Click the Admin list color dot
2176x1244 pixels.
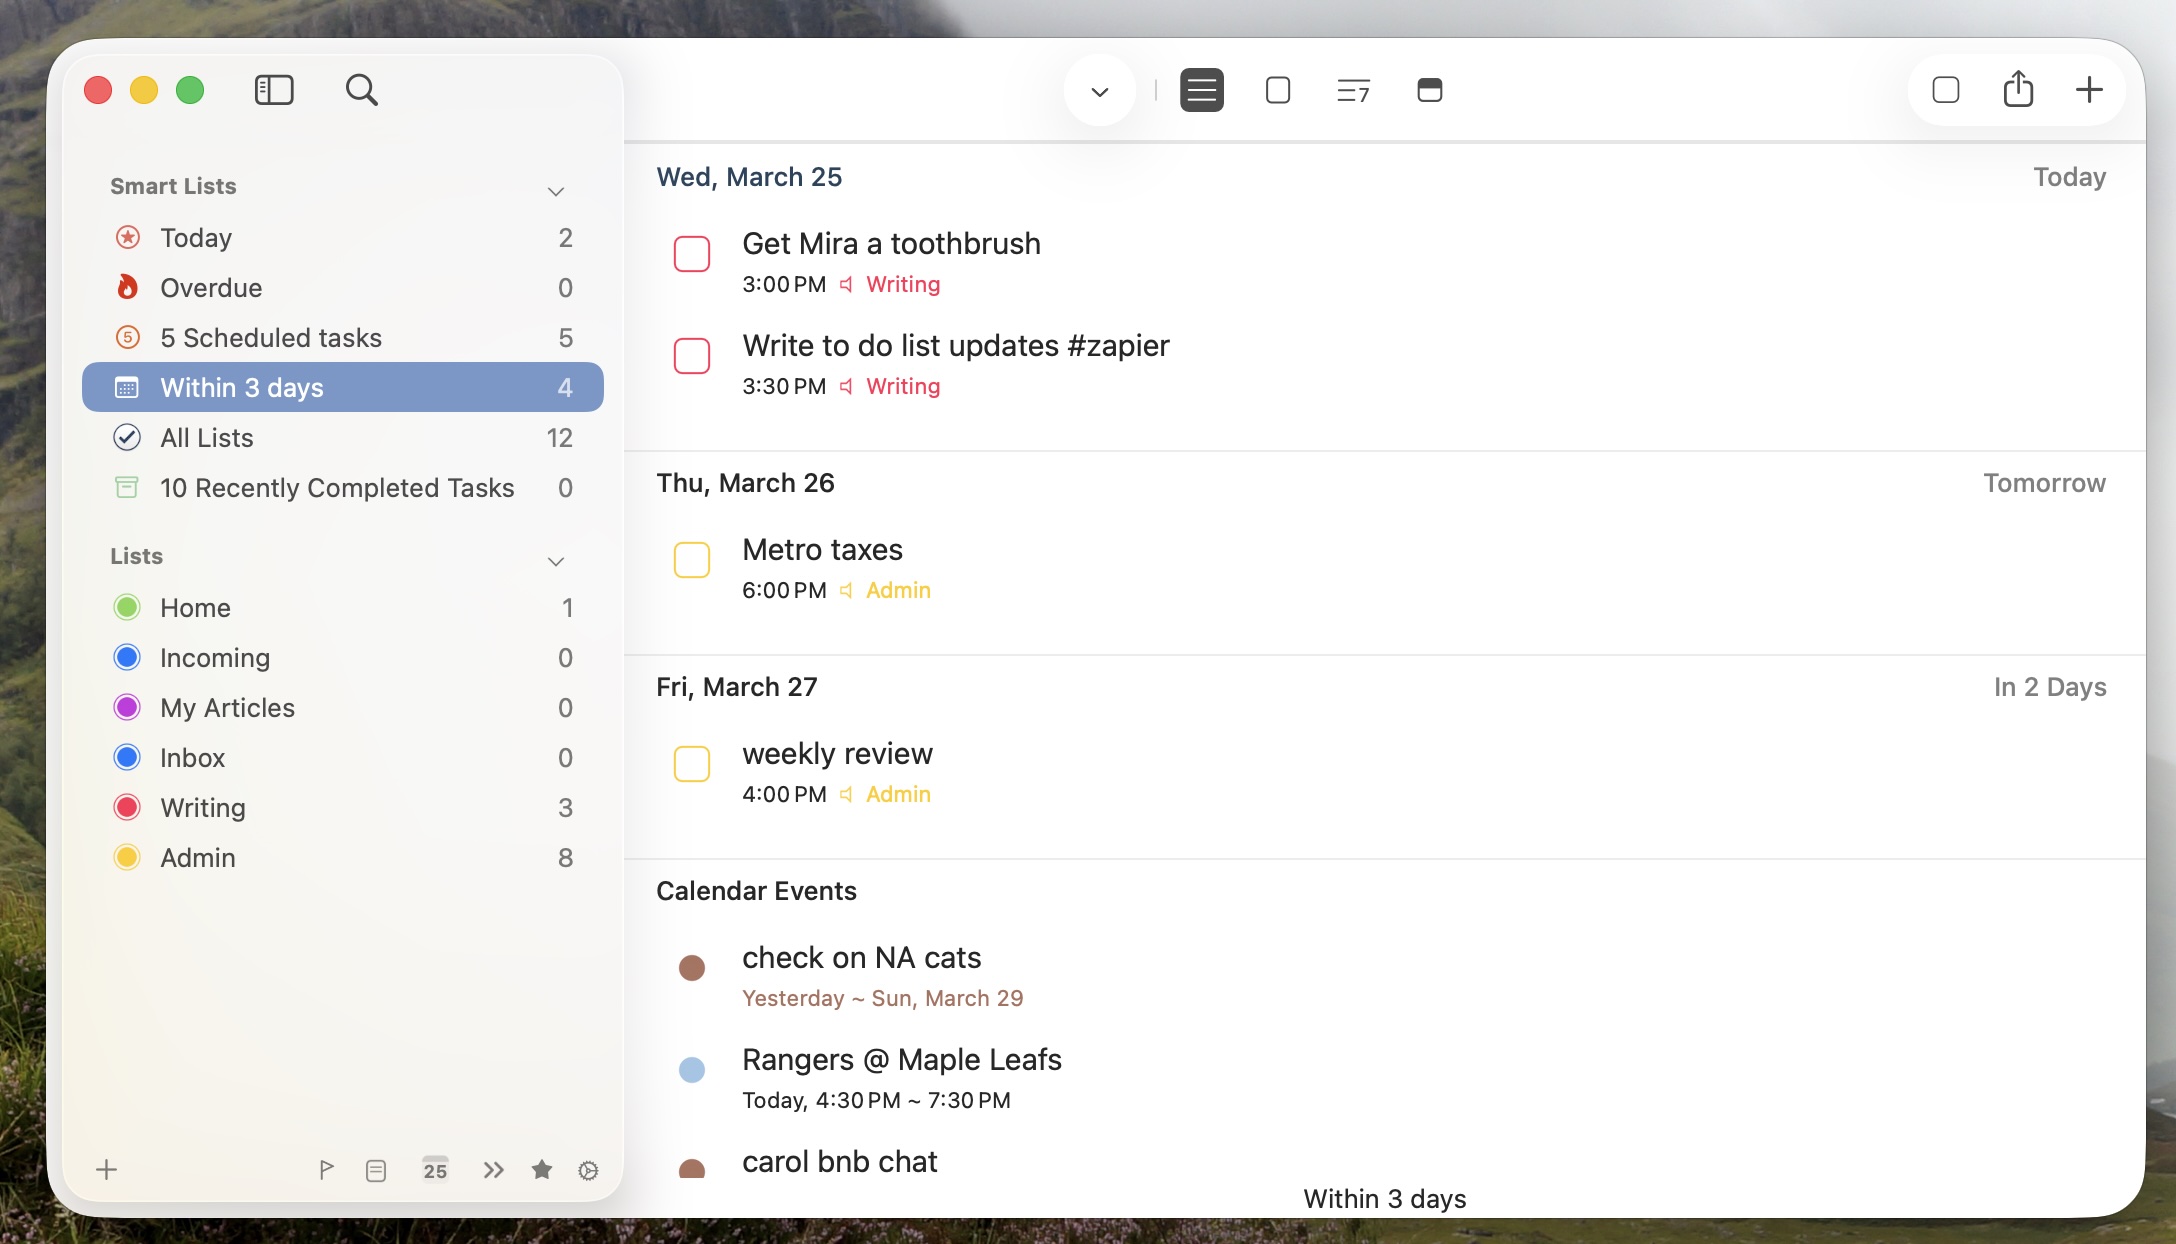pos(127,857)
